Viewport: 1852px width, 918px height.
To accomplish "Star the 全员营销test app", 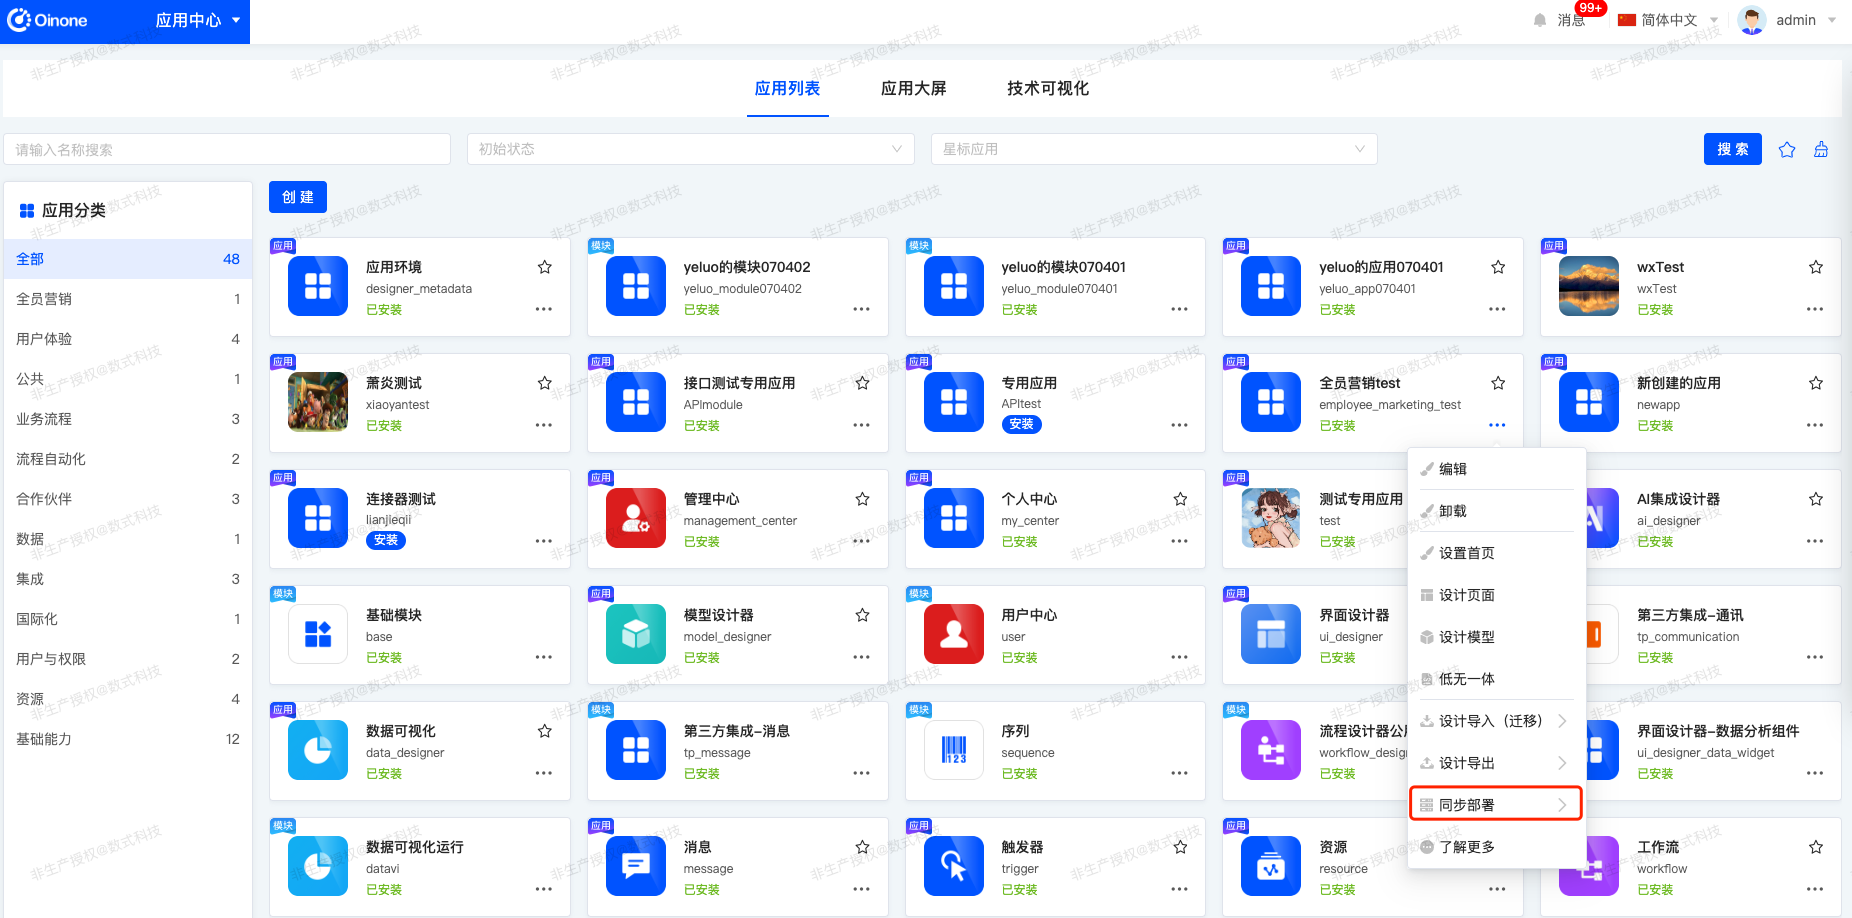I will coord(1498,383).
